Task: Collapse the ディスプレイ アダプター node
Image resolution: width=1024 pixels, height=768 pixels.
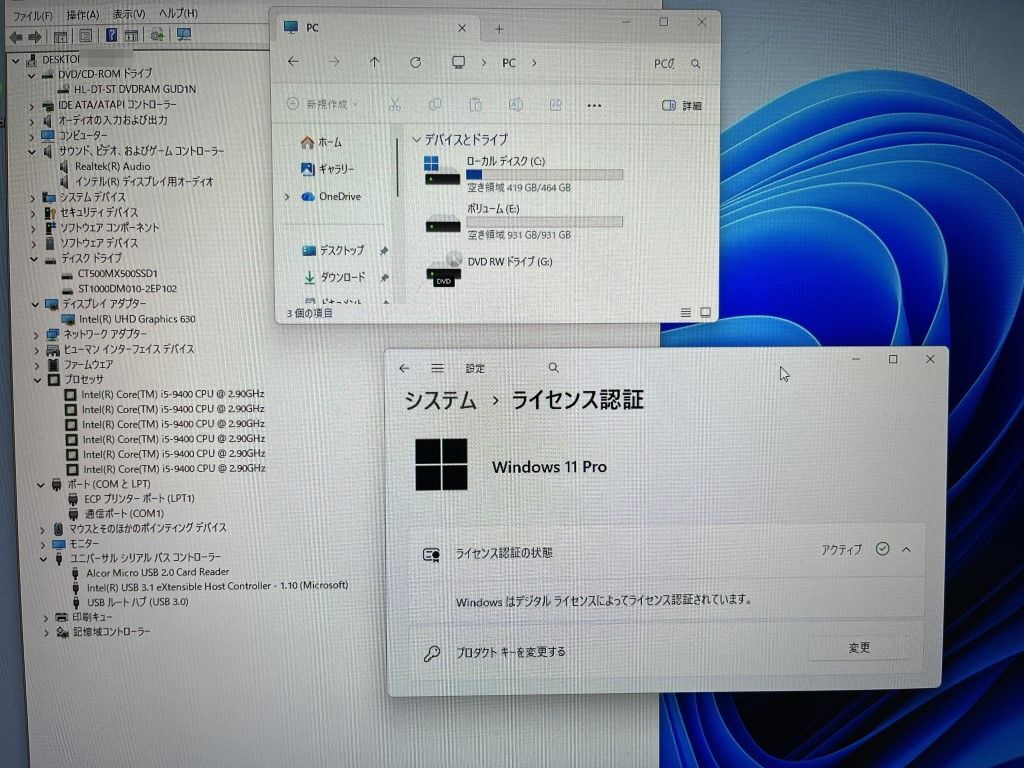Action: click(35, 304)
